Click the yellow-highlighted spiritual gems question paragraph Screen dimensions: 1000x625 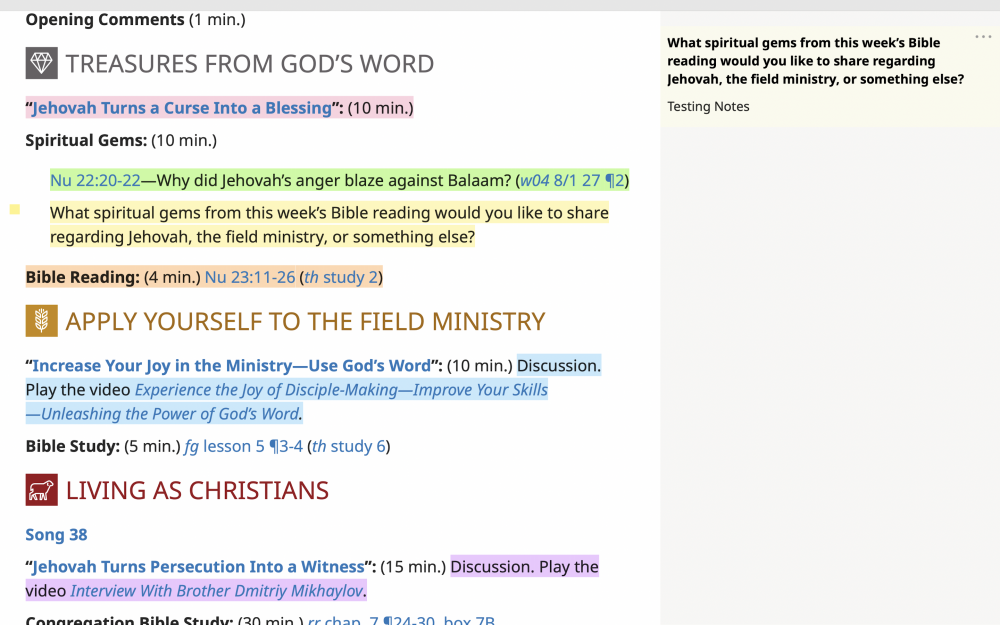click(329, 225)
